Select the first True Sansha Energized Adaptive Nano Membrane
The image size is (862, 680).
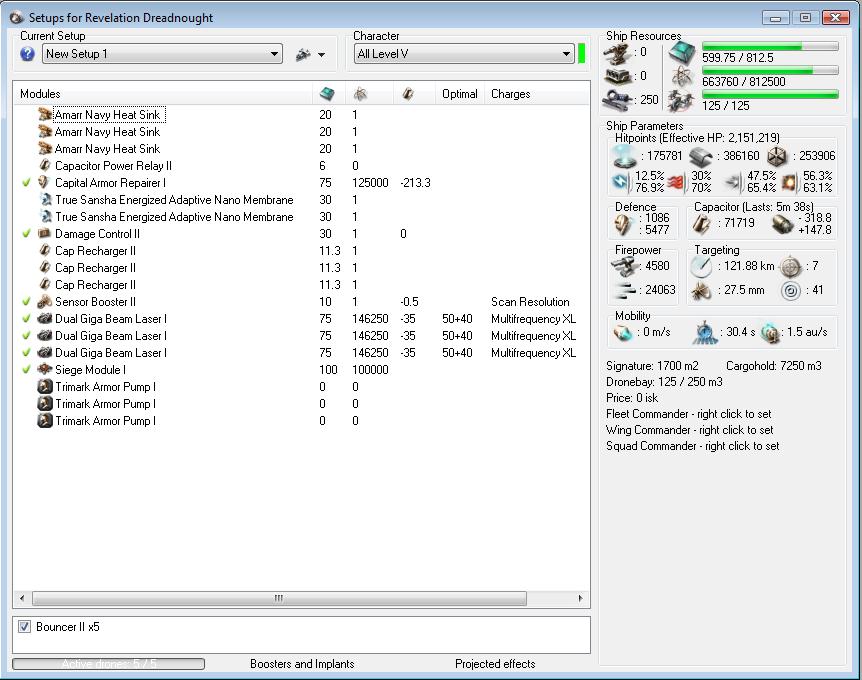[301, 200]
